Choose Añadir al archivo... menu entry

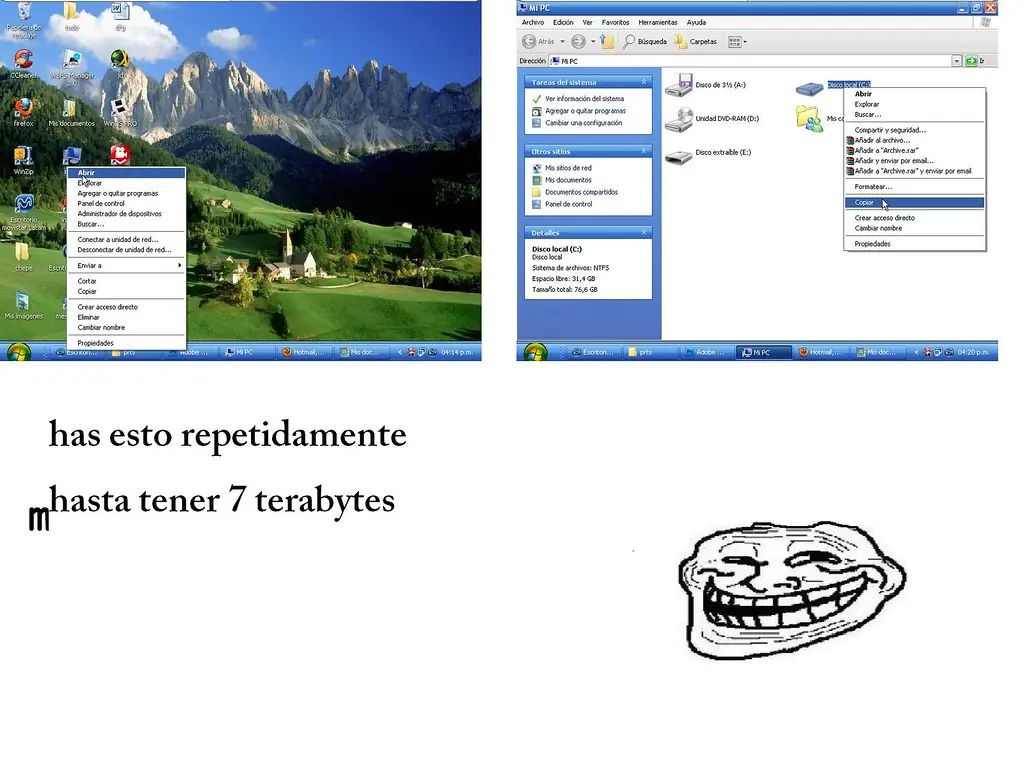[x=914, y=140]
